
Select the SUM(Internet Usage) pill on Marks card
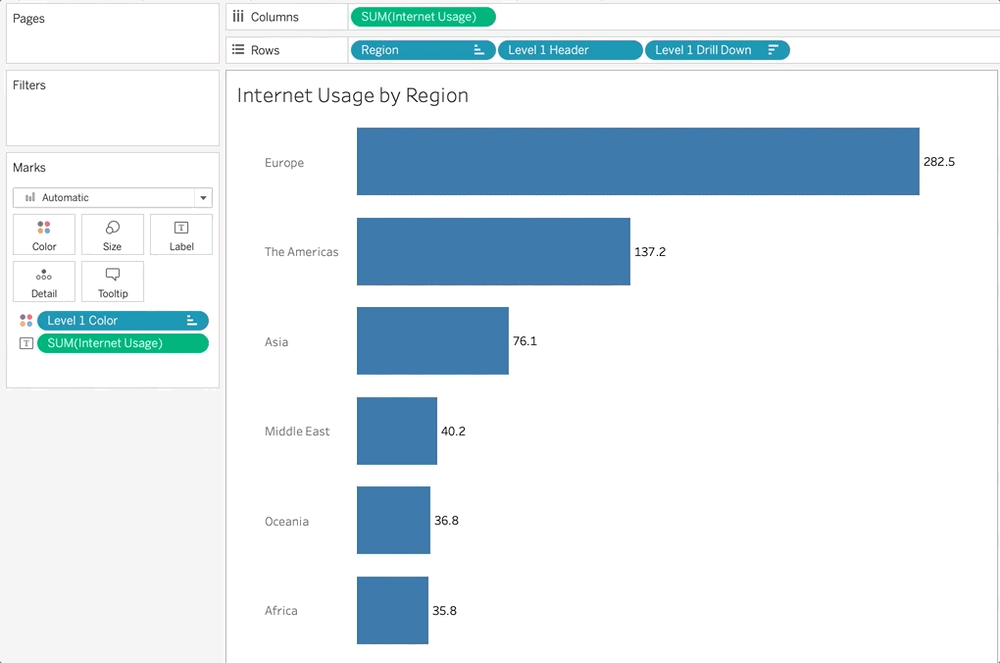point(122,343)
